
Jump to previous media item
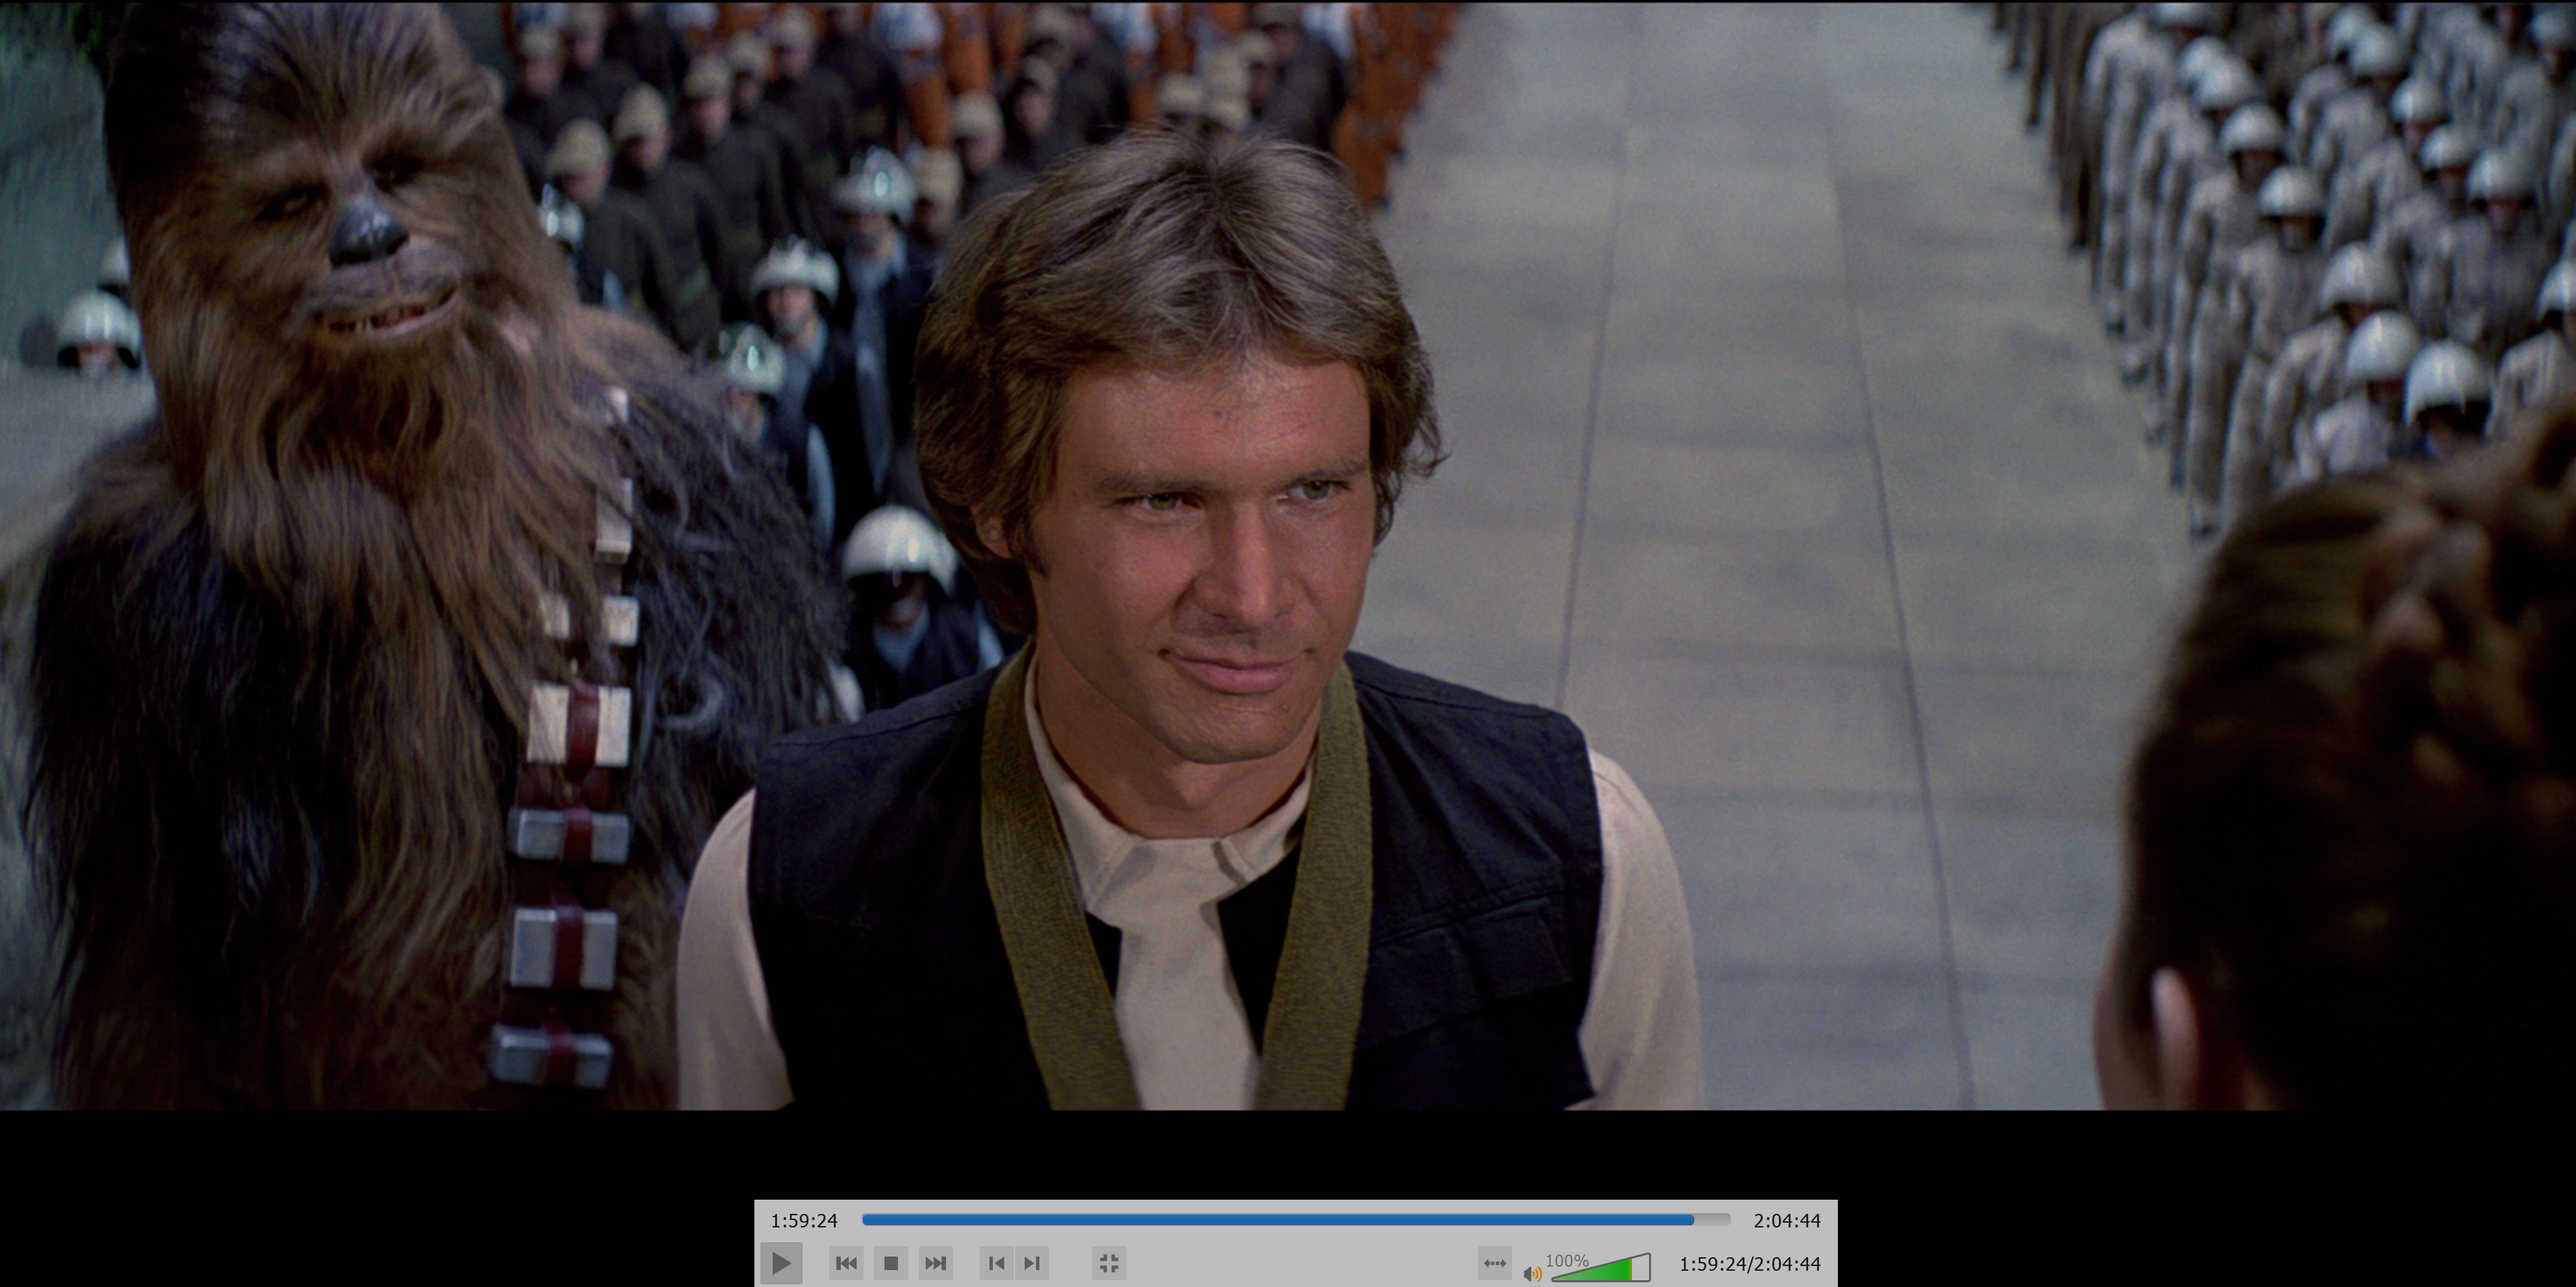coord(846,1263)
